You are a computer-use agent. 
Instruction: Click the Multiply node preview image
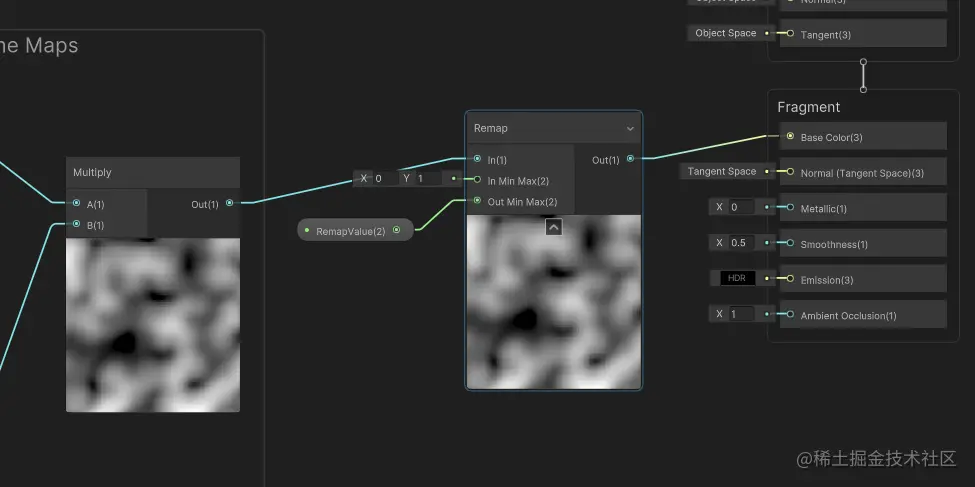(x=153, y=325)
